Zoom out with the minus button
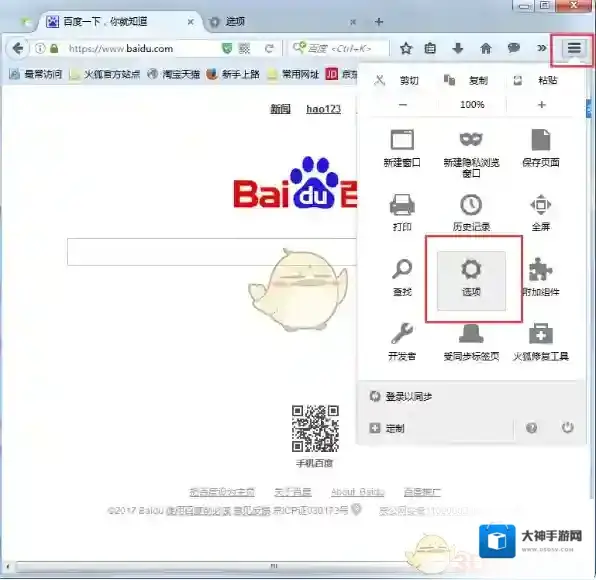This screenshot has height=580, width=596. [403, 105]
